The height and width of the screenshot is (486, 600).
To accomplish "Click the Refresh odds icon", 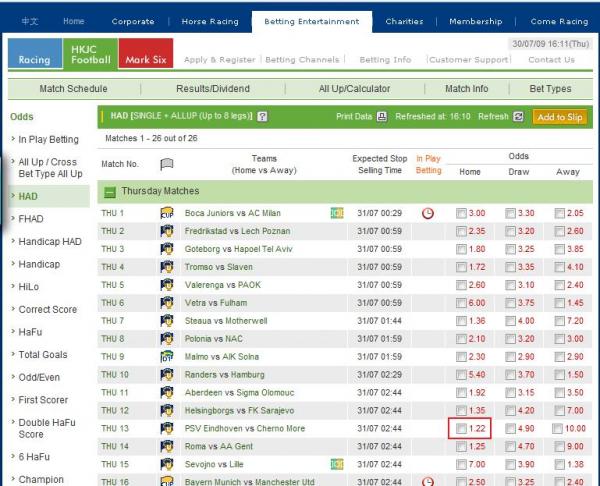I will click(x=518, y=116).
